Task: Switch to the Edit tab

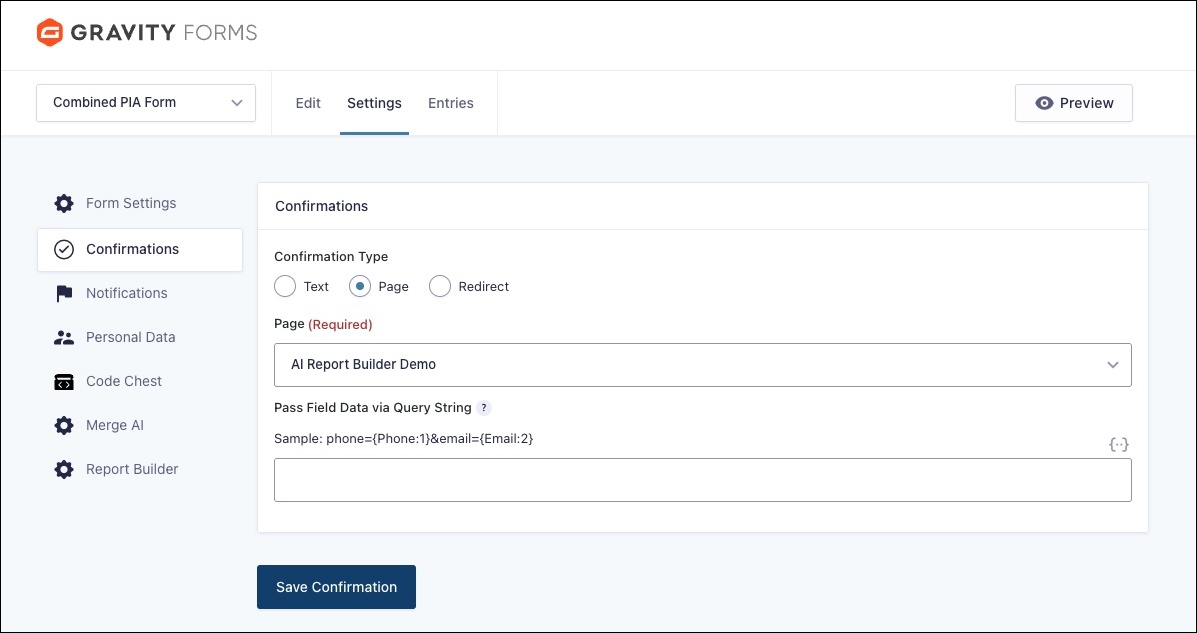Action: (x=308, y=103)
